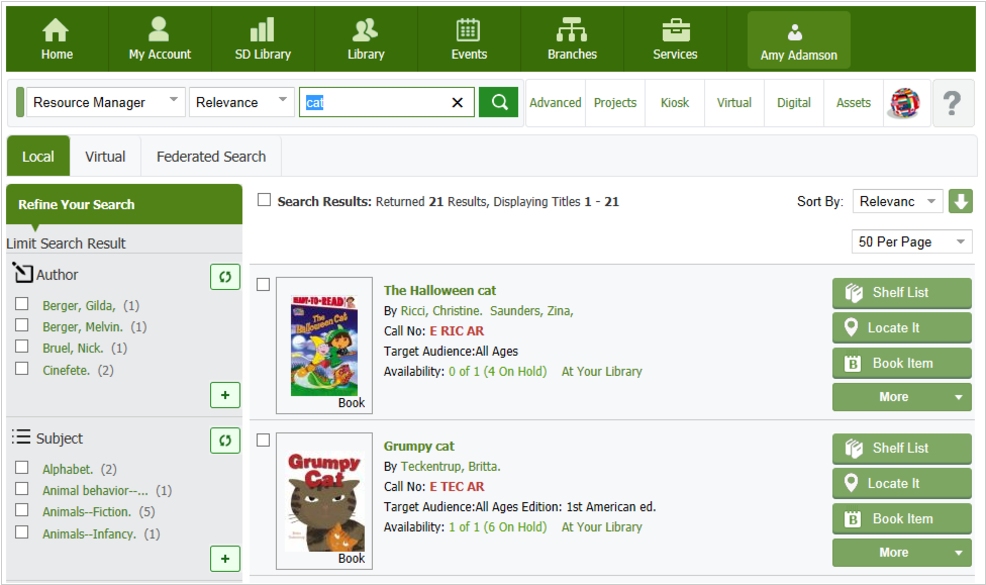986x585 pixels.
Task: Open the Home navigation icon
Action: [x=57, y=40]
